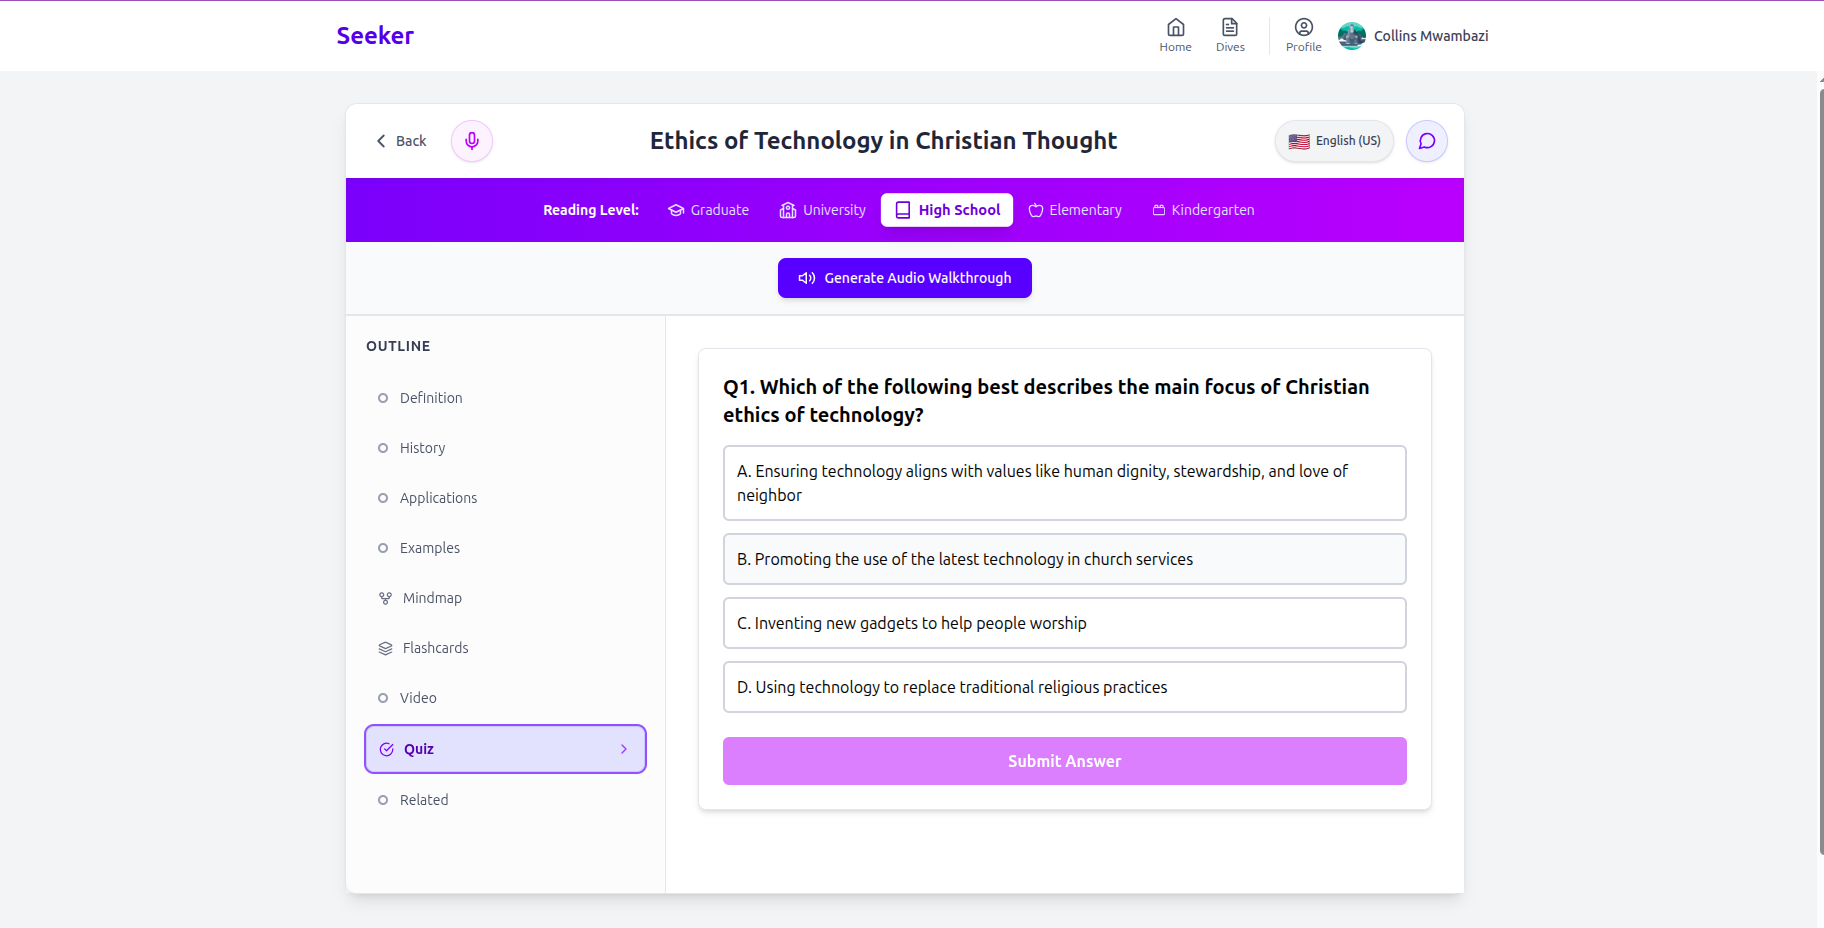Click the OUTLINE section heading
The width and height of the screenshot is (1824, 928).
coord(398,346)
